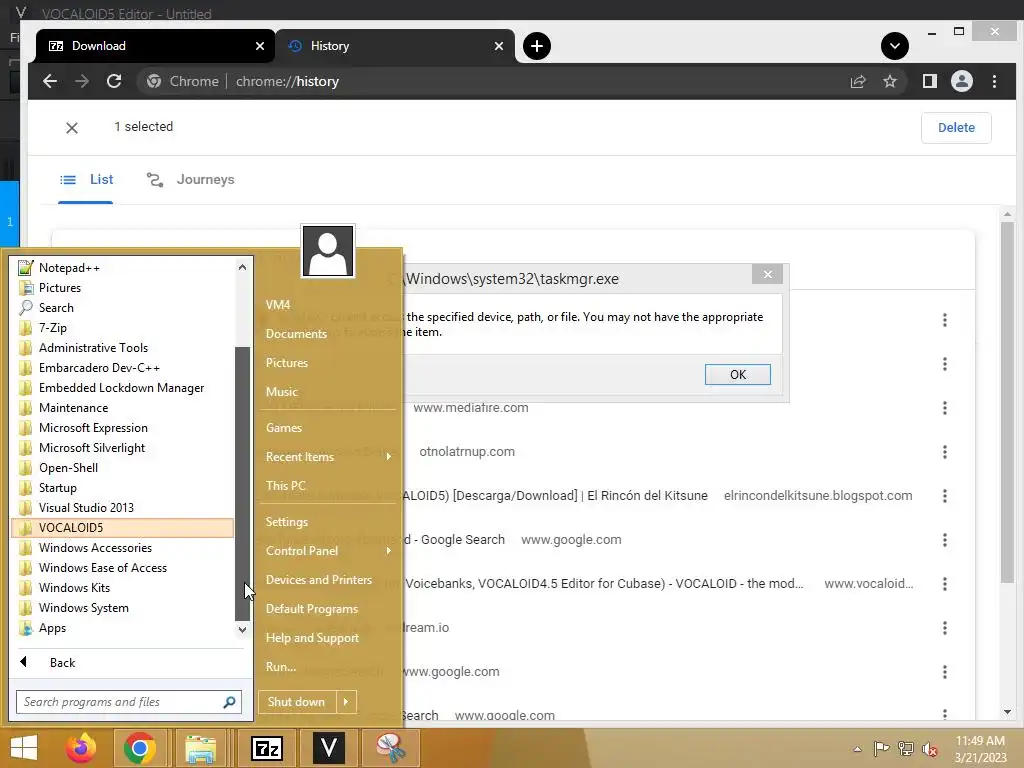This screenshot has height=768, width=1024.
Task: Open more actions for elrincondelkitsune.blogspot.com entry
Action: pos(944,496)
